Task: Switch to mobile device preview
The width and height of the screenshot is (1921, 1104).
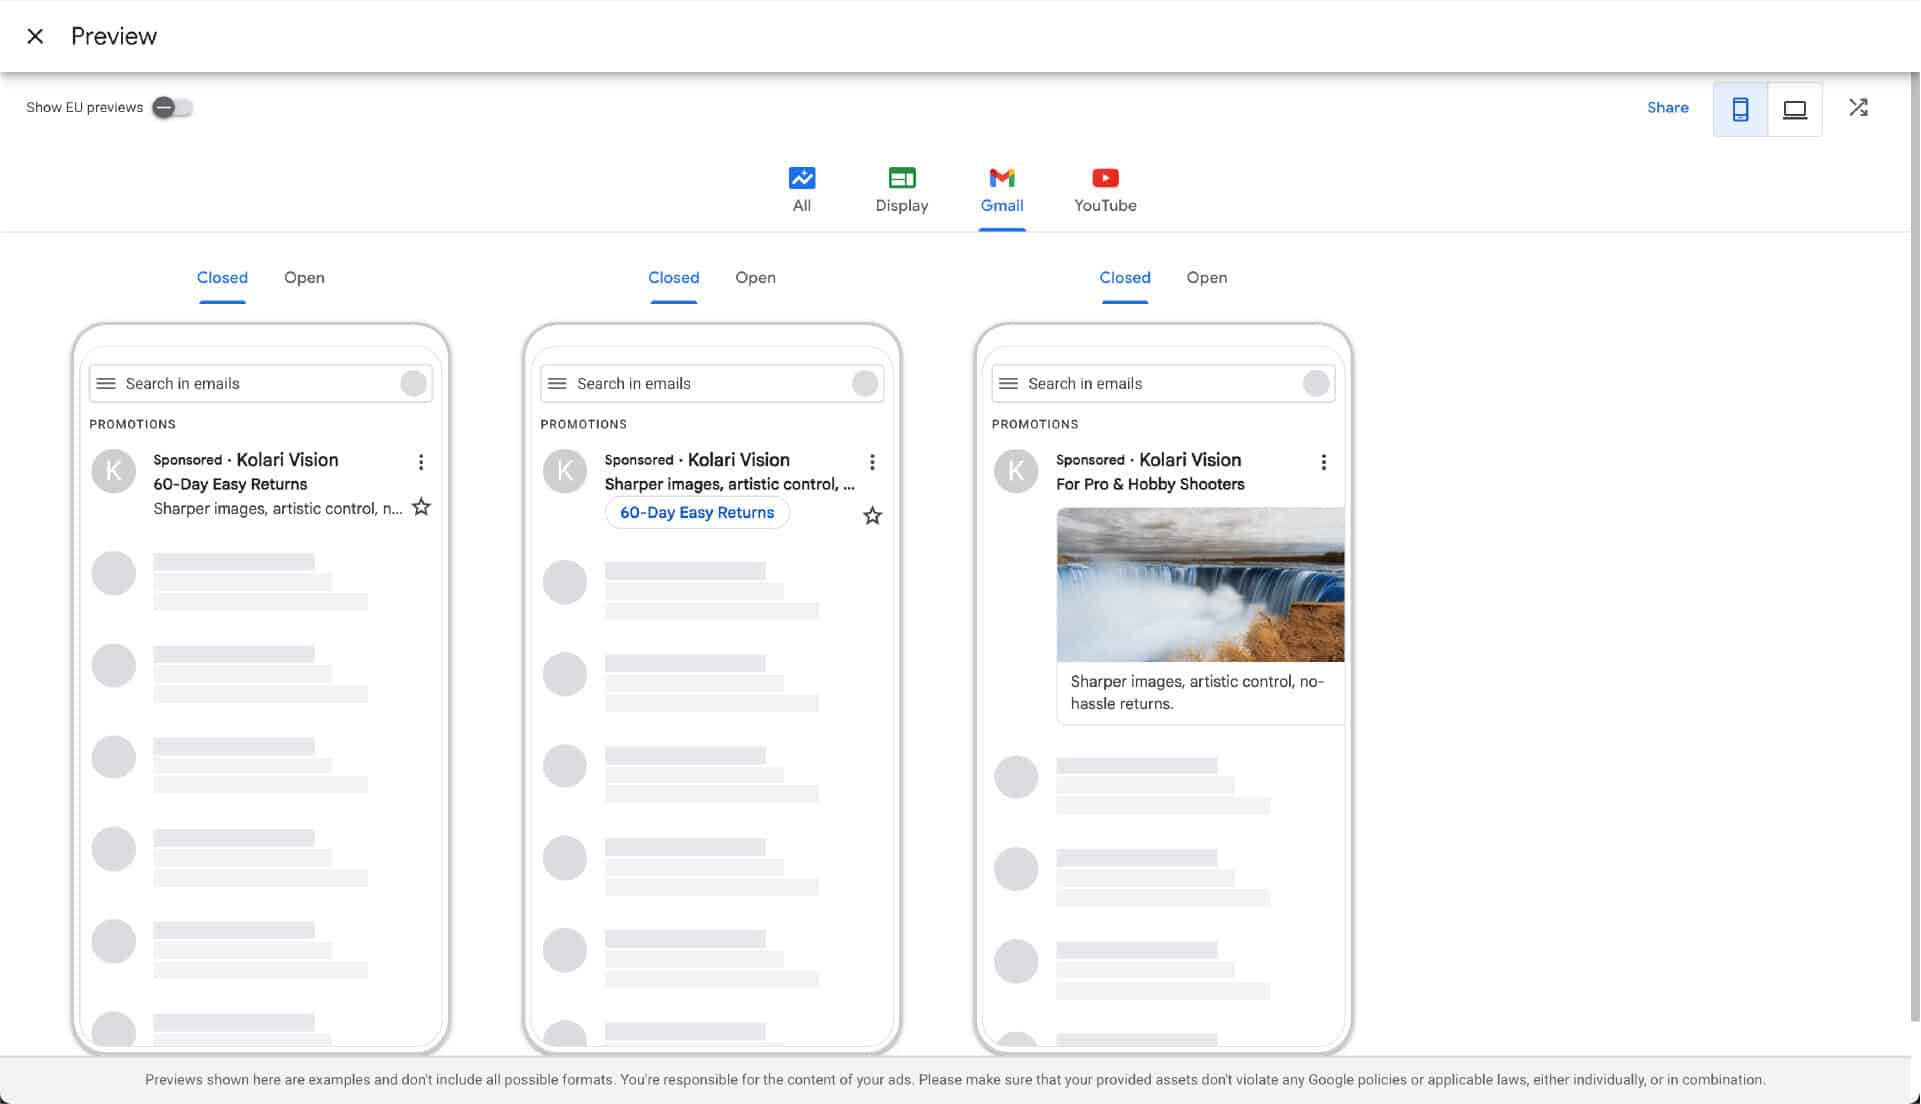Action: click(x=1740, y=109)
